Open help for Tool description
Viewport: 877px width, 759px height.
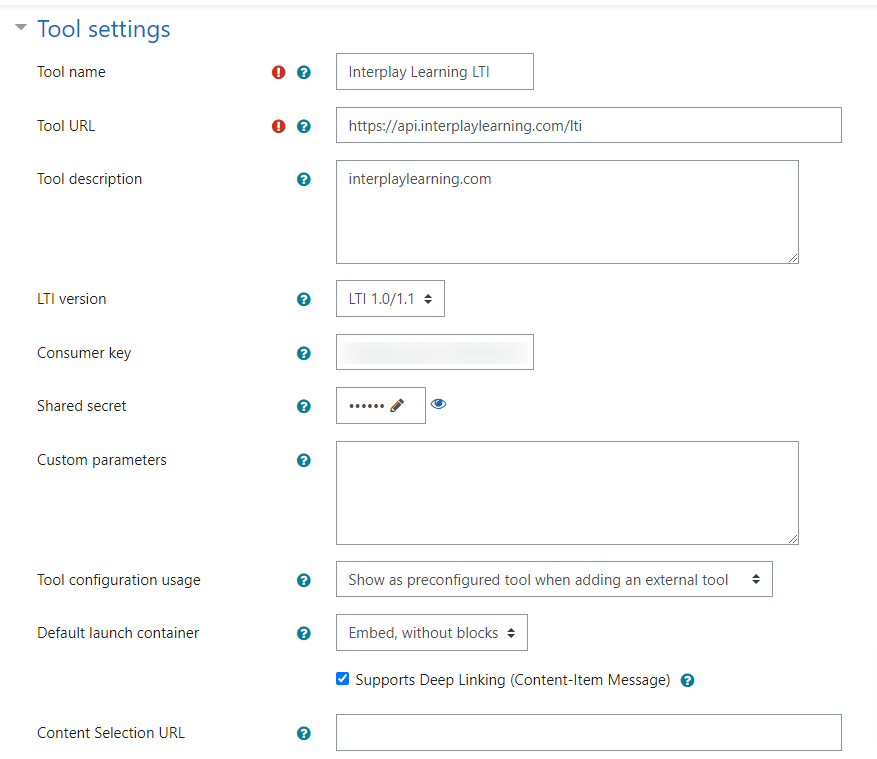point(304,180)
